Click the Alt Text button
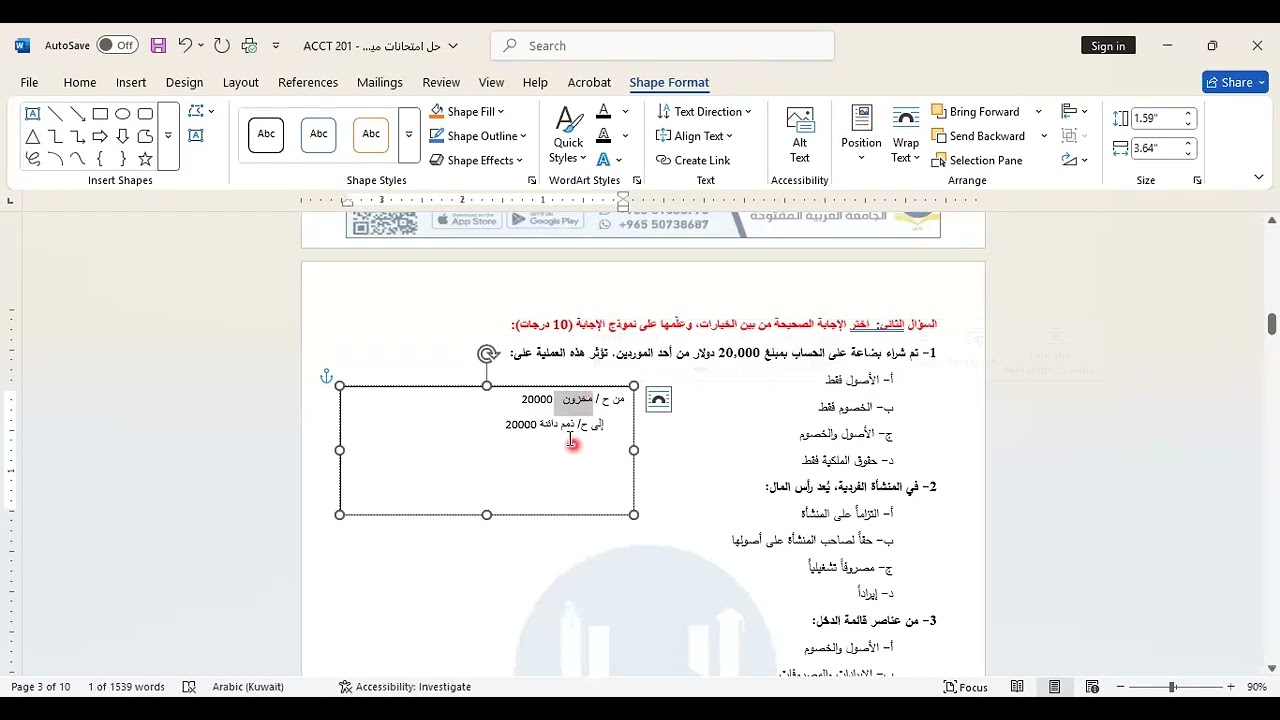This screenshot has width=1280, height=720. pyautogui.click(x=800, y=136)
